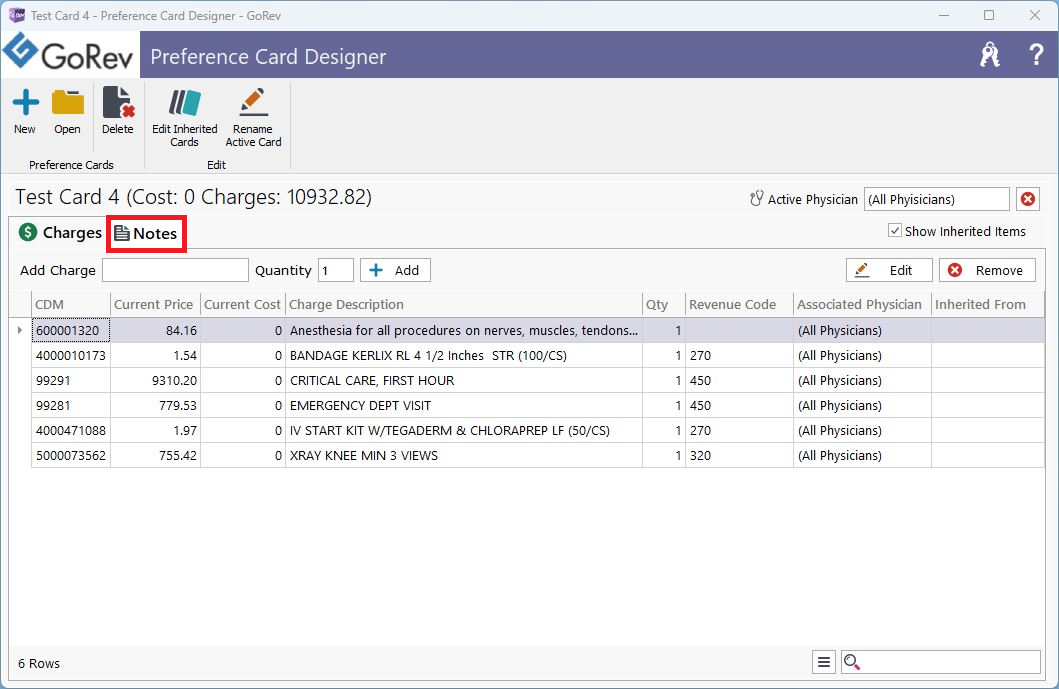Sort by the Associated Physician column header
Screen dimensions: 1059x689
862,305
